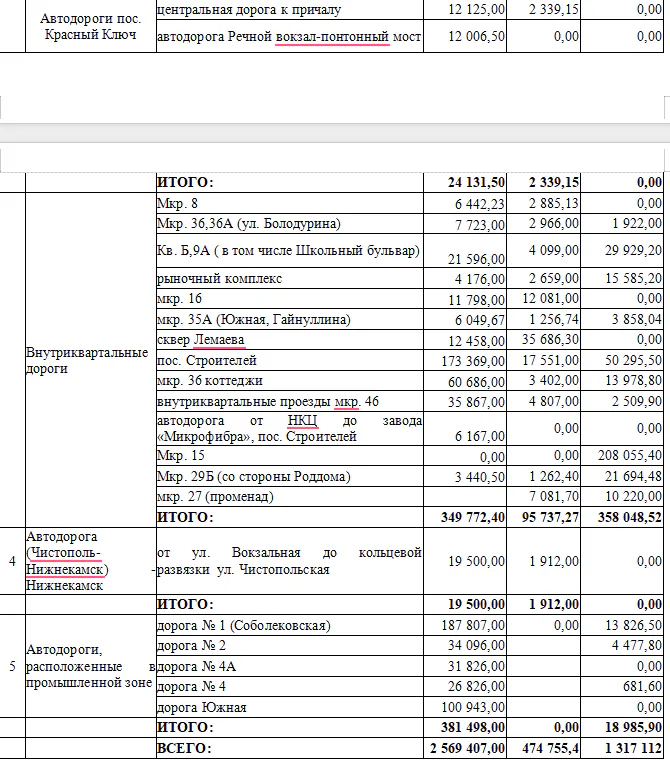Select the value 4 477,80
This screenshot has width=670, height=760.
point(637,646)
